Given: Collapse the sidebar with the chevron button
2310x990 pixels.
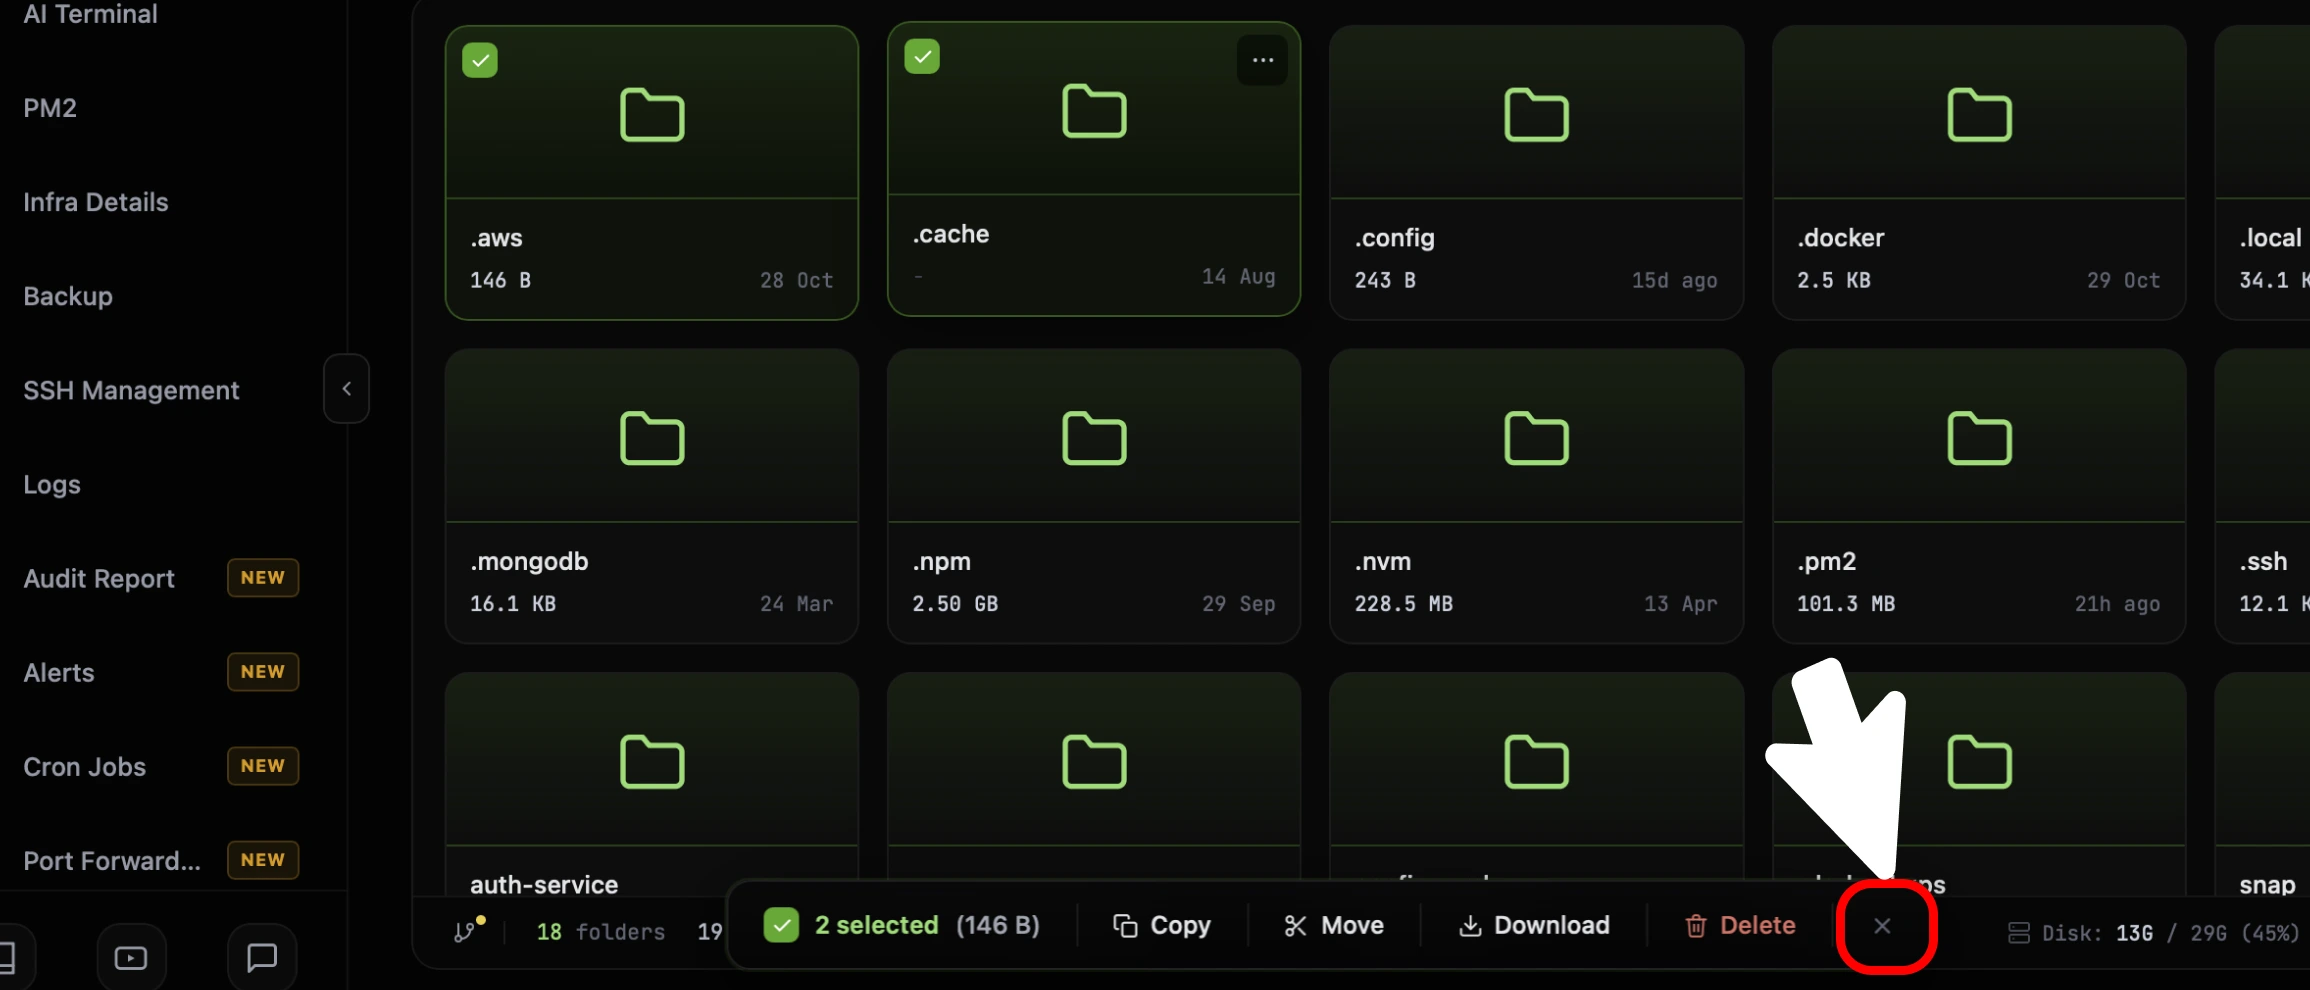Looking at the screenshot, I should pyautogui.click(x=346, y=389).
